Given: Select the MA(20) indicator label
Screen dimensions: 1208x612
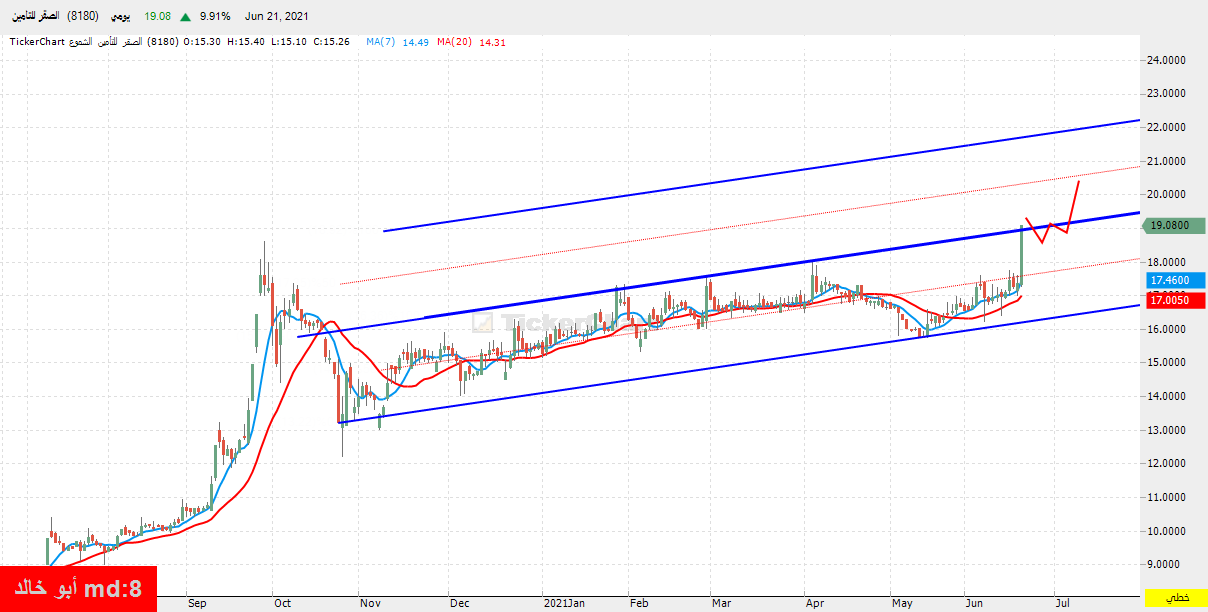Looking at the screenshot, I should click(455, 42).
